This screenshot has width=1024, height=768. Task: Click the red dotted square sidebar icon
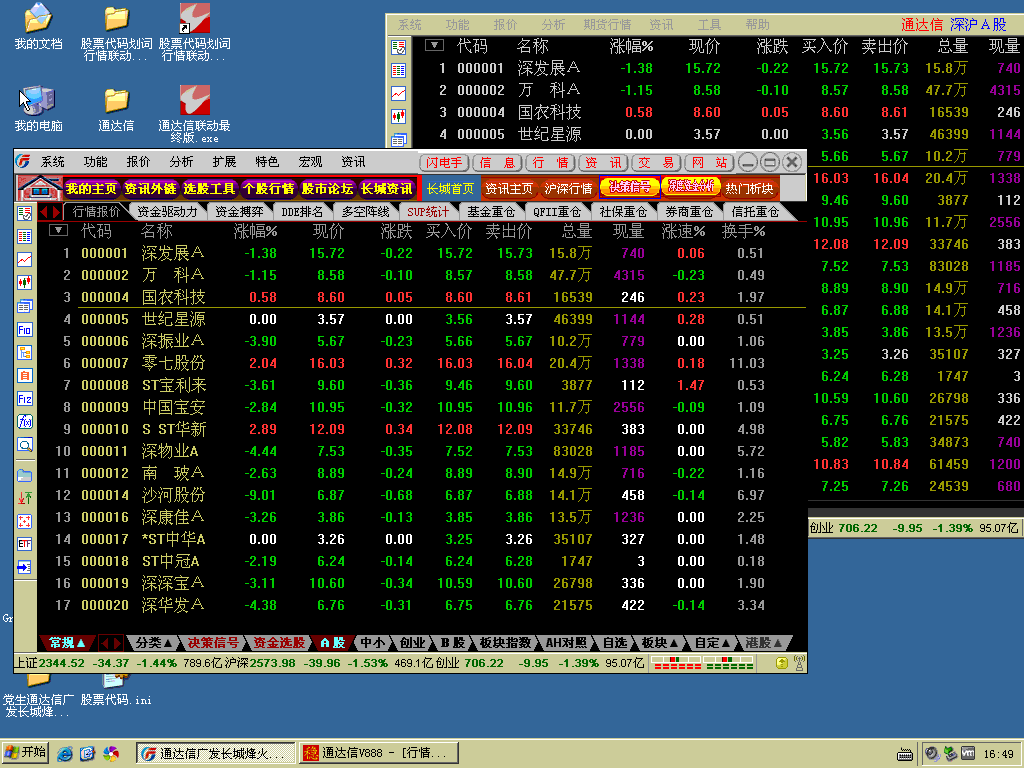pos(25,521)
